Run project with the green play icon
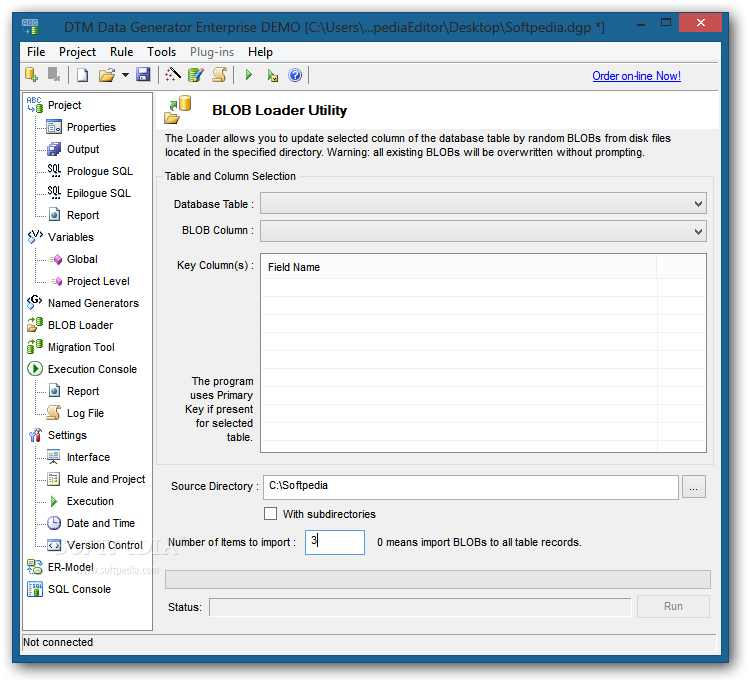Image resolution: width=749 pixels, height=683 pixels. (248, 75)
